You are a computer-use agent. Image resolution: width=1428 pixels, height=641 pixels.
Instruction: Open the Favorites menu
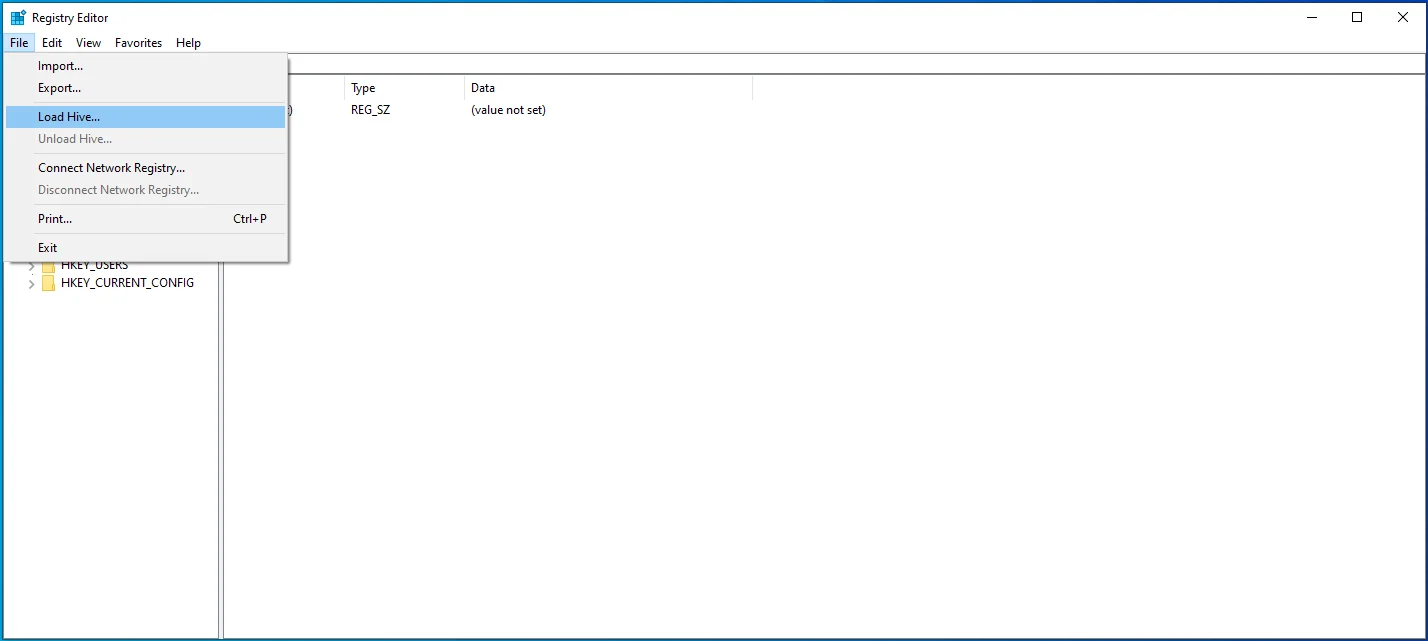click(138, 43)
